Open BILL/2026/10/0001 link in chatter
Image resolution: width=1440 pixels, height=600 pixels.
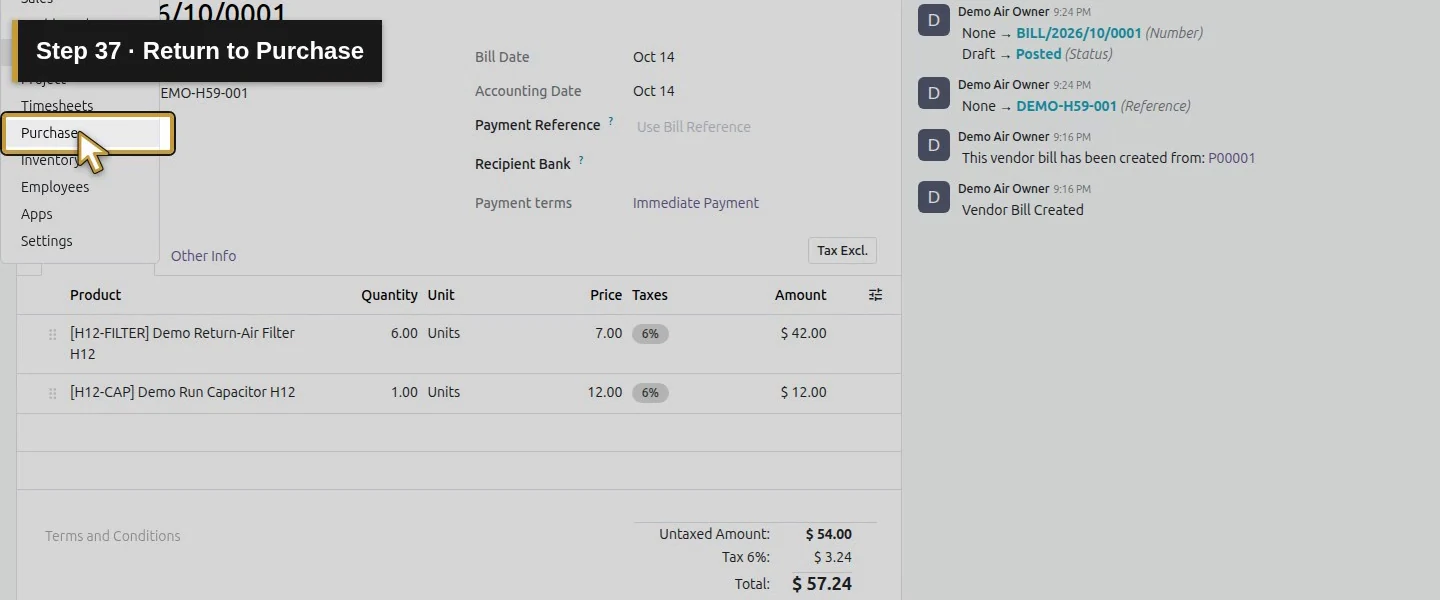(1079, 33)
